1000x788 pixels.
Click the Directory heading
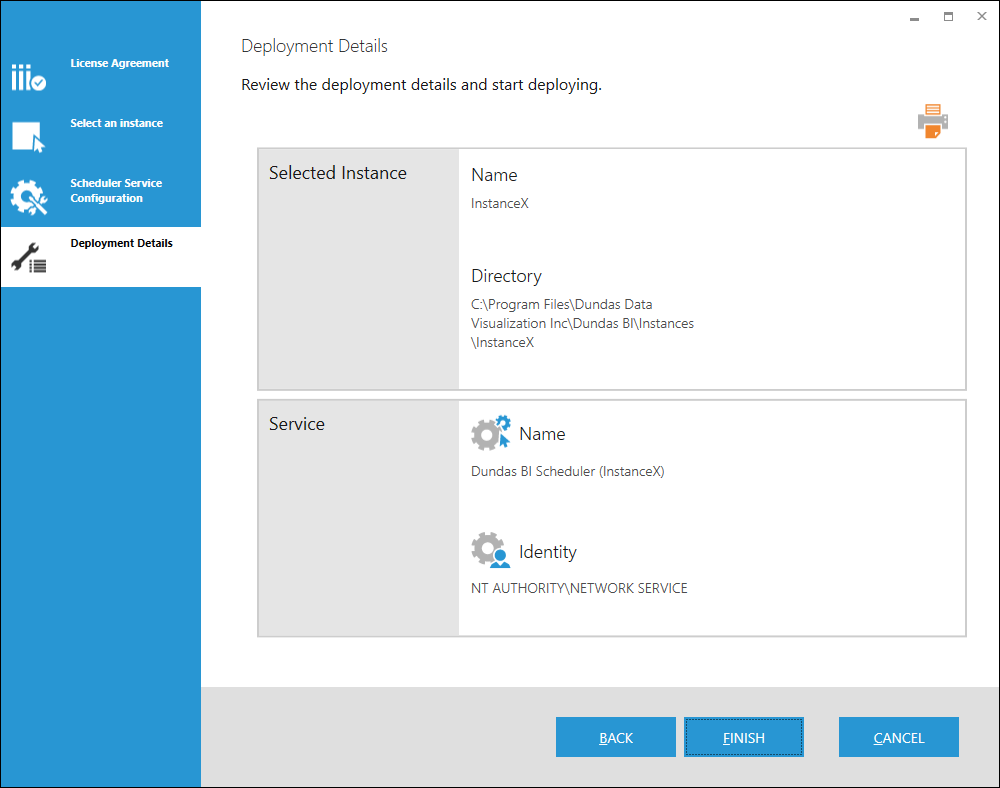(506, 276)
